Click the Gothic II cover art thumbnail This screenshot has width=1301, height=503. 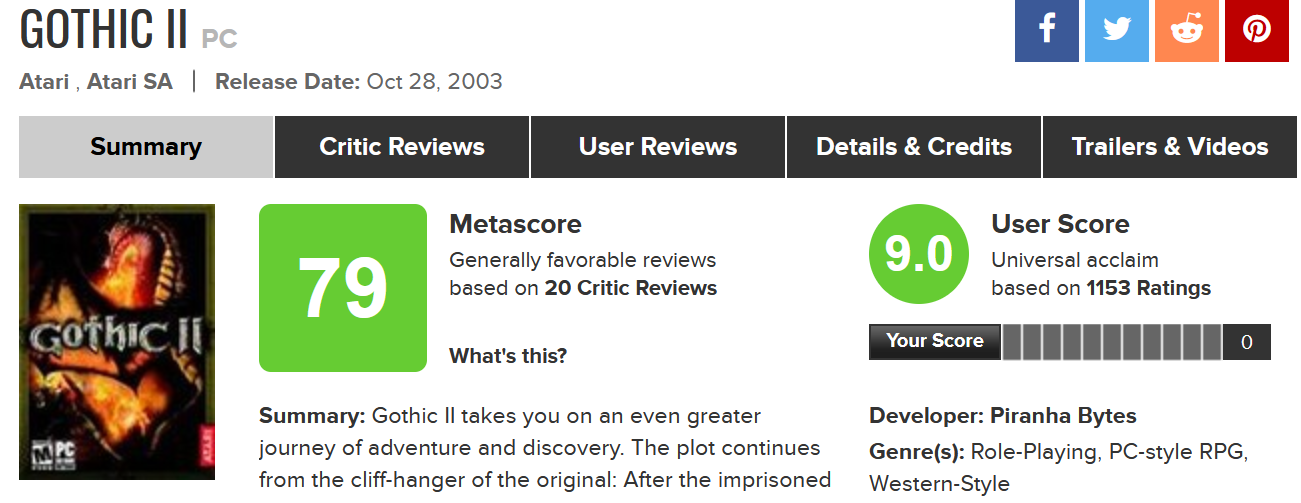coord(117,342)
